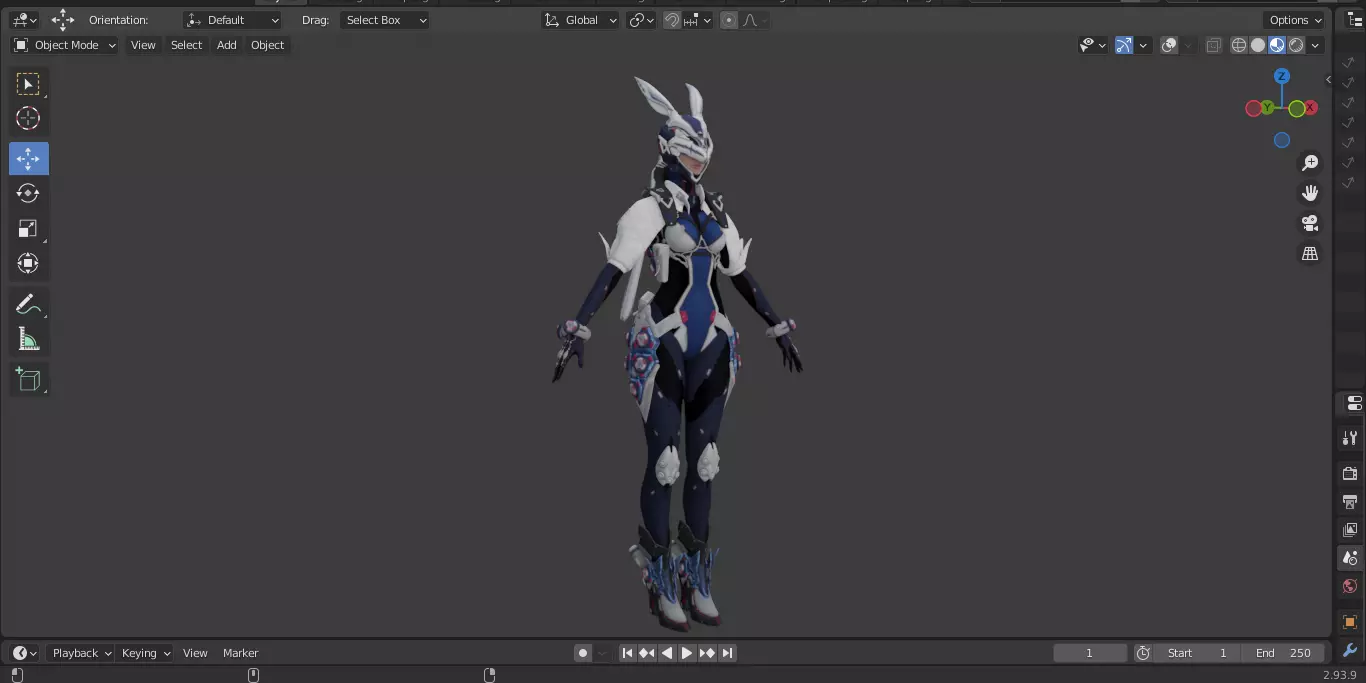Open the Scene properties tab
The height and width of the screenshot is (683, 1366).
click(x=1350, y=558)
